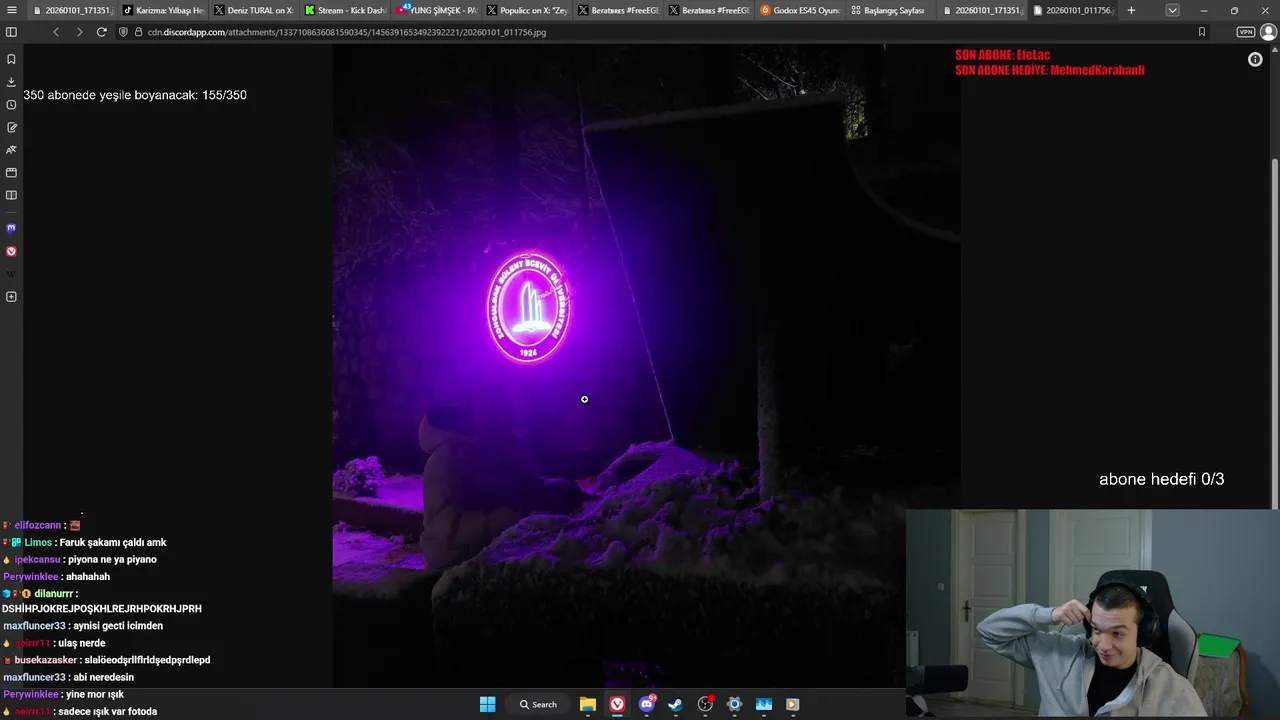Switch to Stream - Kick Dashboard tab

tap(343, 10)
